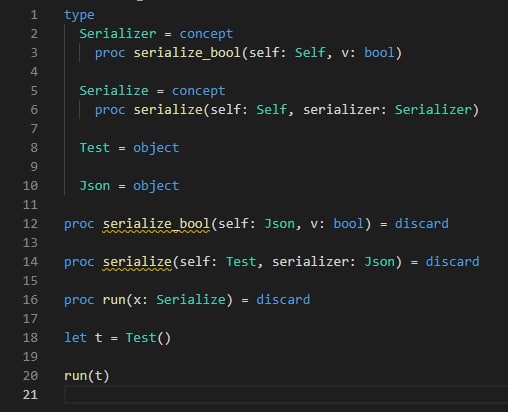
Task: Click 'Json' serializer type on line 14
Action: tap(379, 262)
